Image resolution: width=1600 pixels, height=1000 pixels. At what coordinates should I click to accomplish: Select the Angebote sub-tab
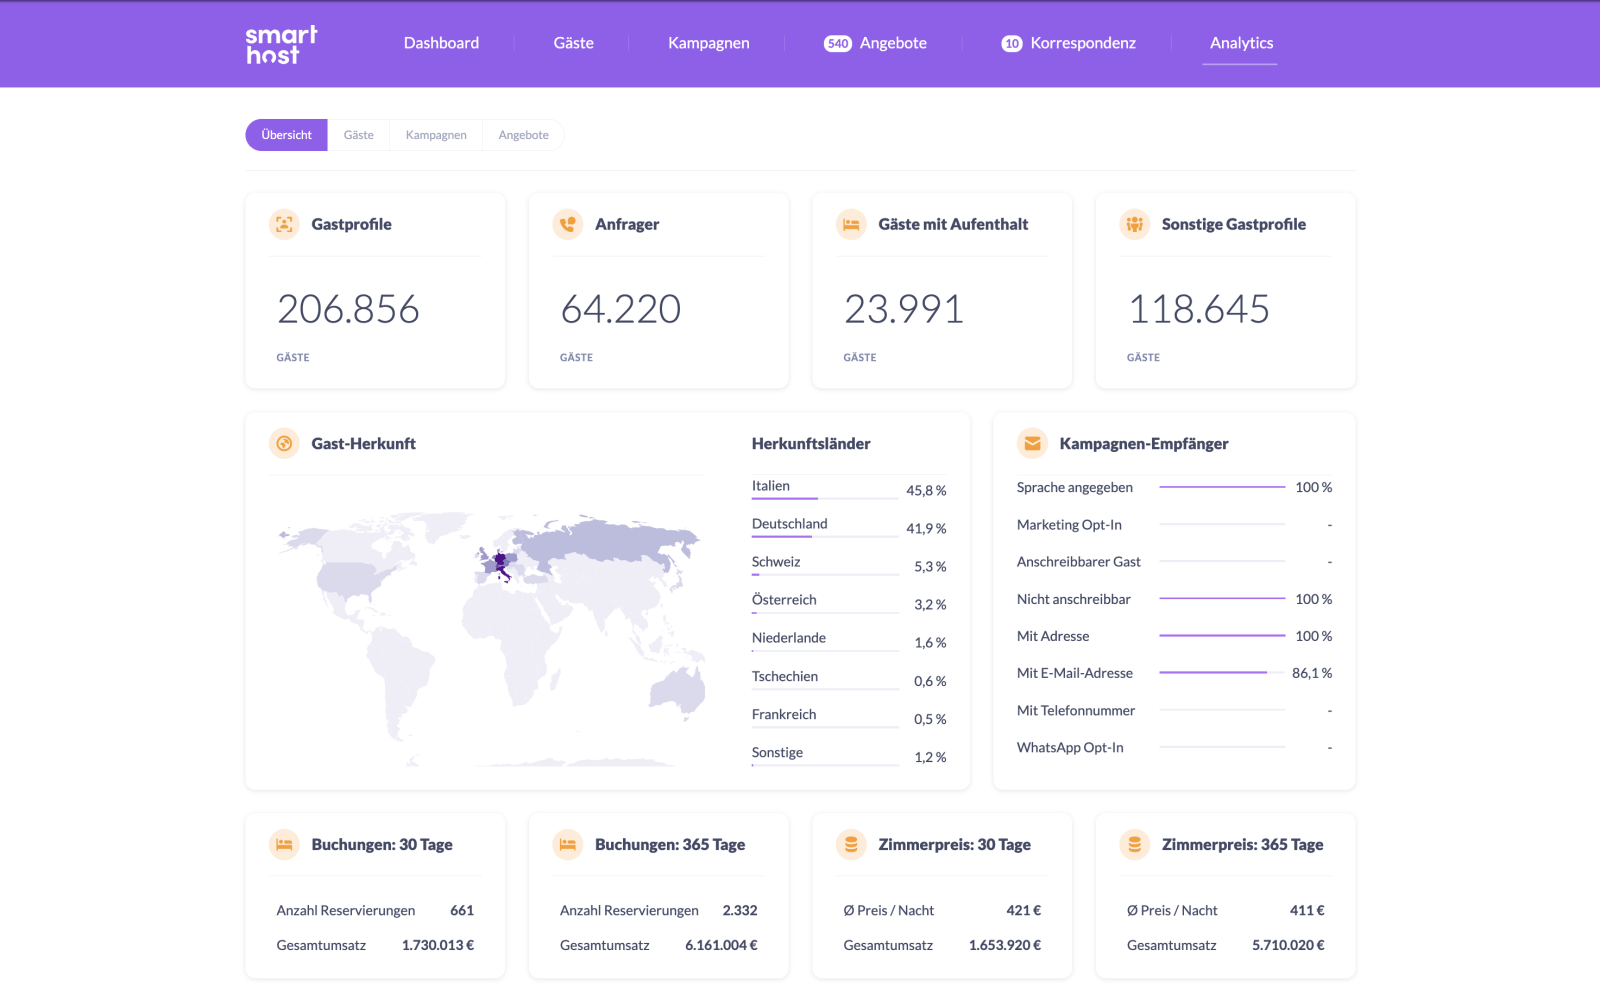(523, 135)
